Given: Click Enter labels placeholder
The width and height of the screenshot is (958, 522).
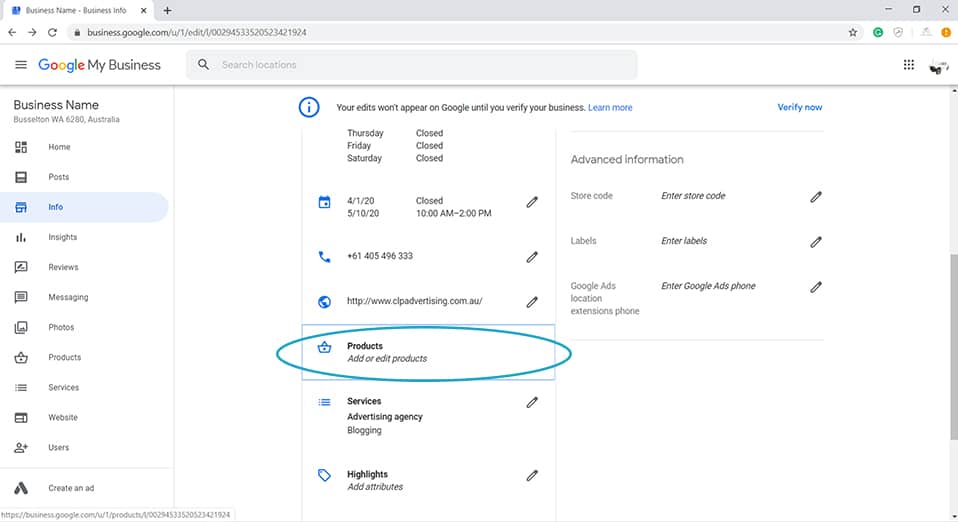Looking at the screenshot, I should [x=684, y=241].
